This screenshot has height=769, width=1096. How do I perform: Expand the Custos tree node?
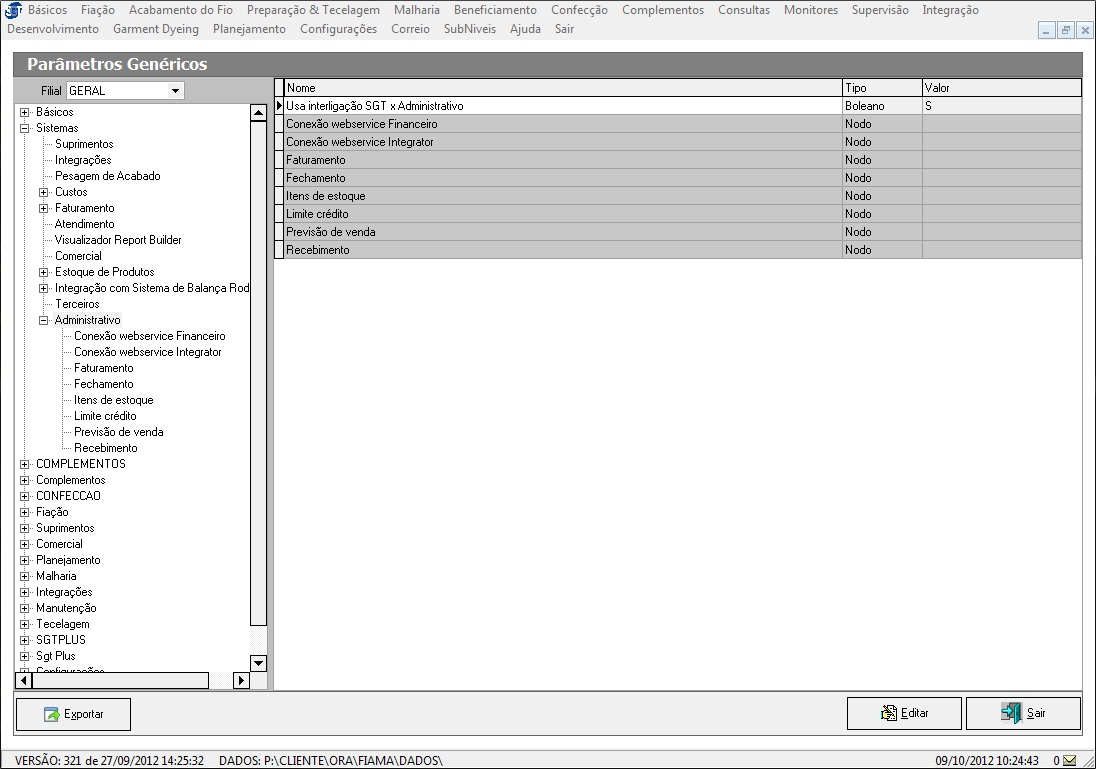click(43, 192)
